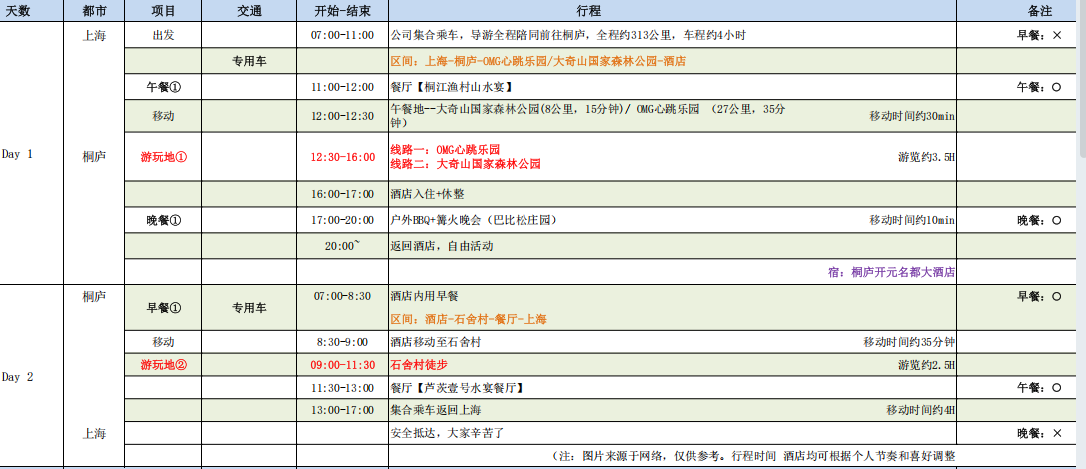Select the 开始-结束 header cell

pyautogui.click(x=342, y=11)
